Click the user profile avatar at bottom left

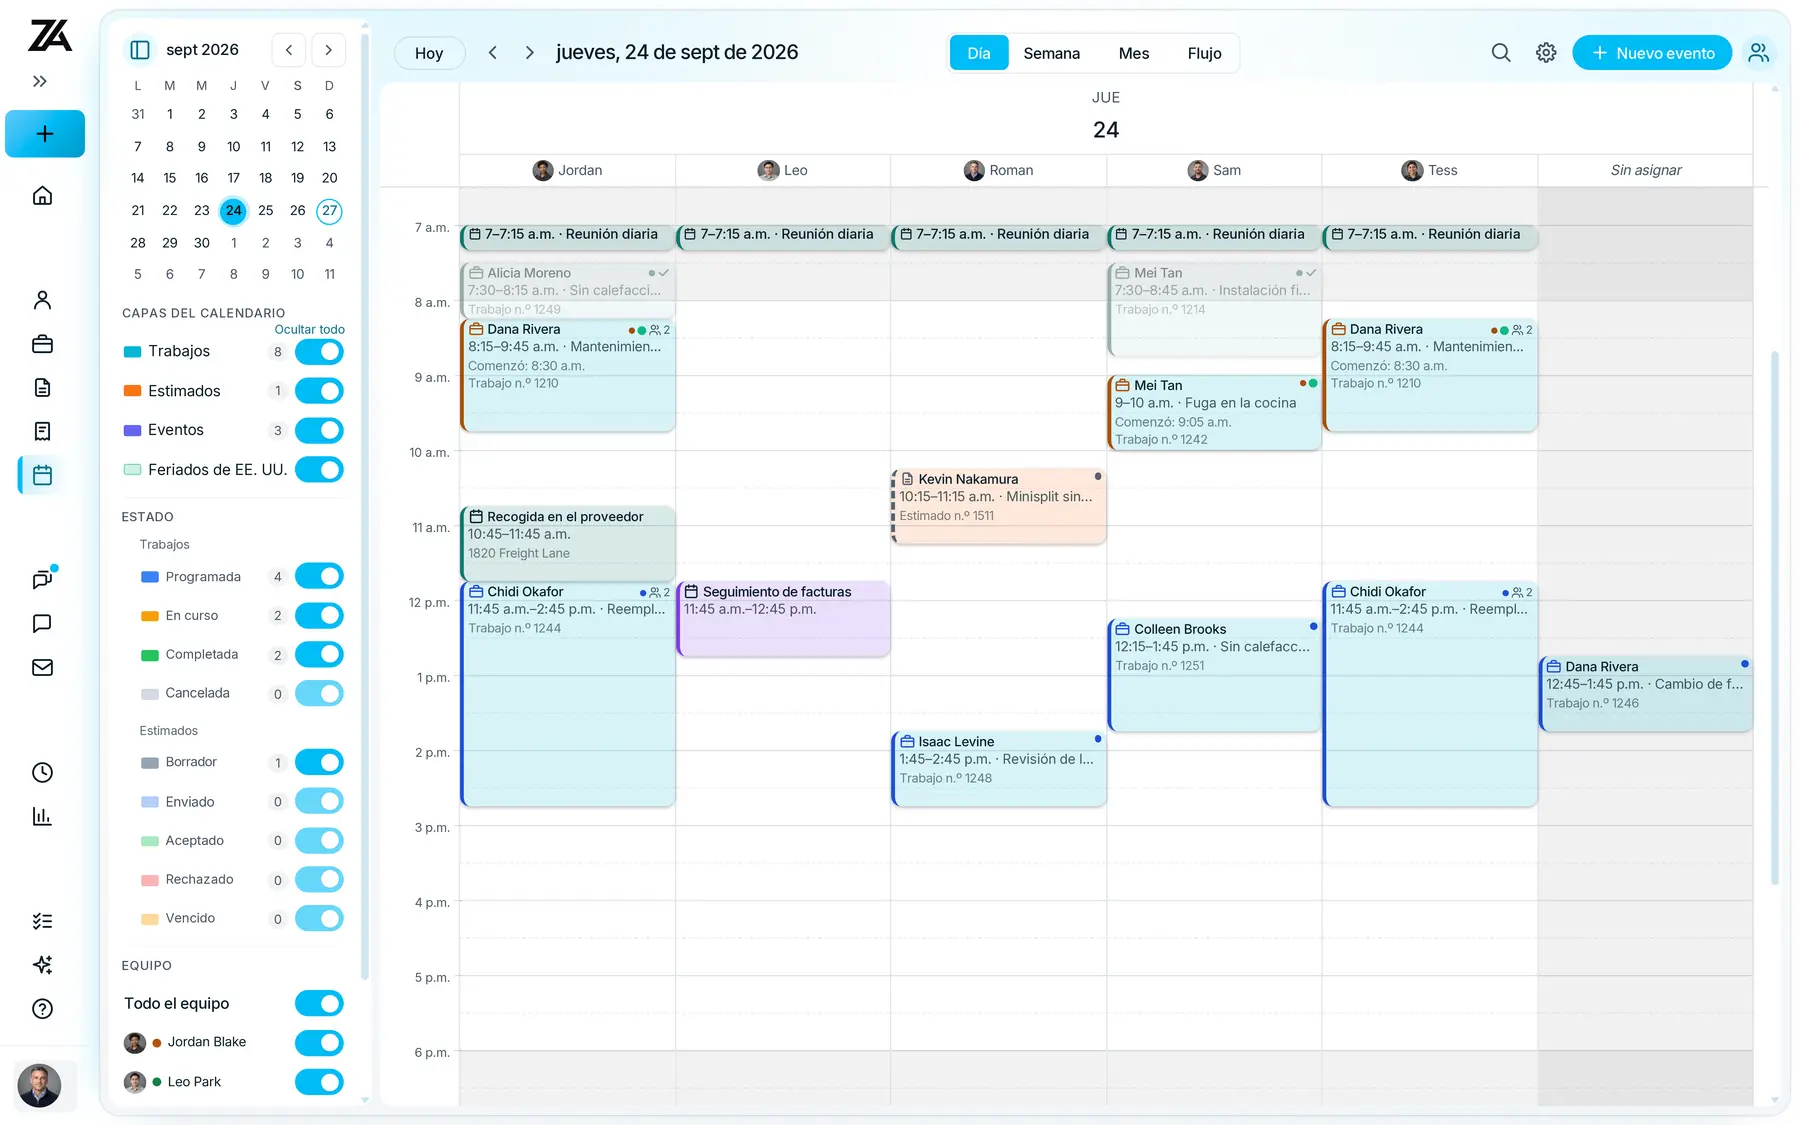click(39, 1085)
